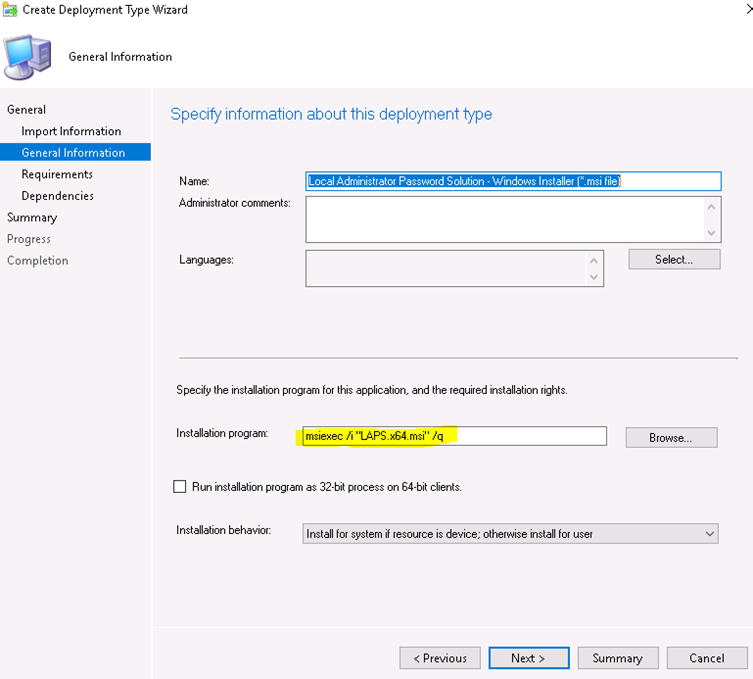Open the Requirements step
Viewport: 753px width, 679px height.
[57, 174]
